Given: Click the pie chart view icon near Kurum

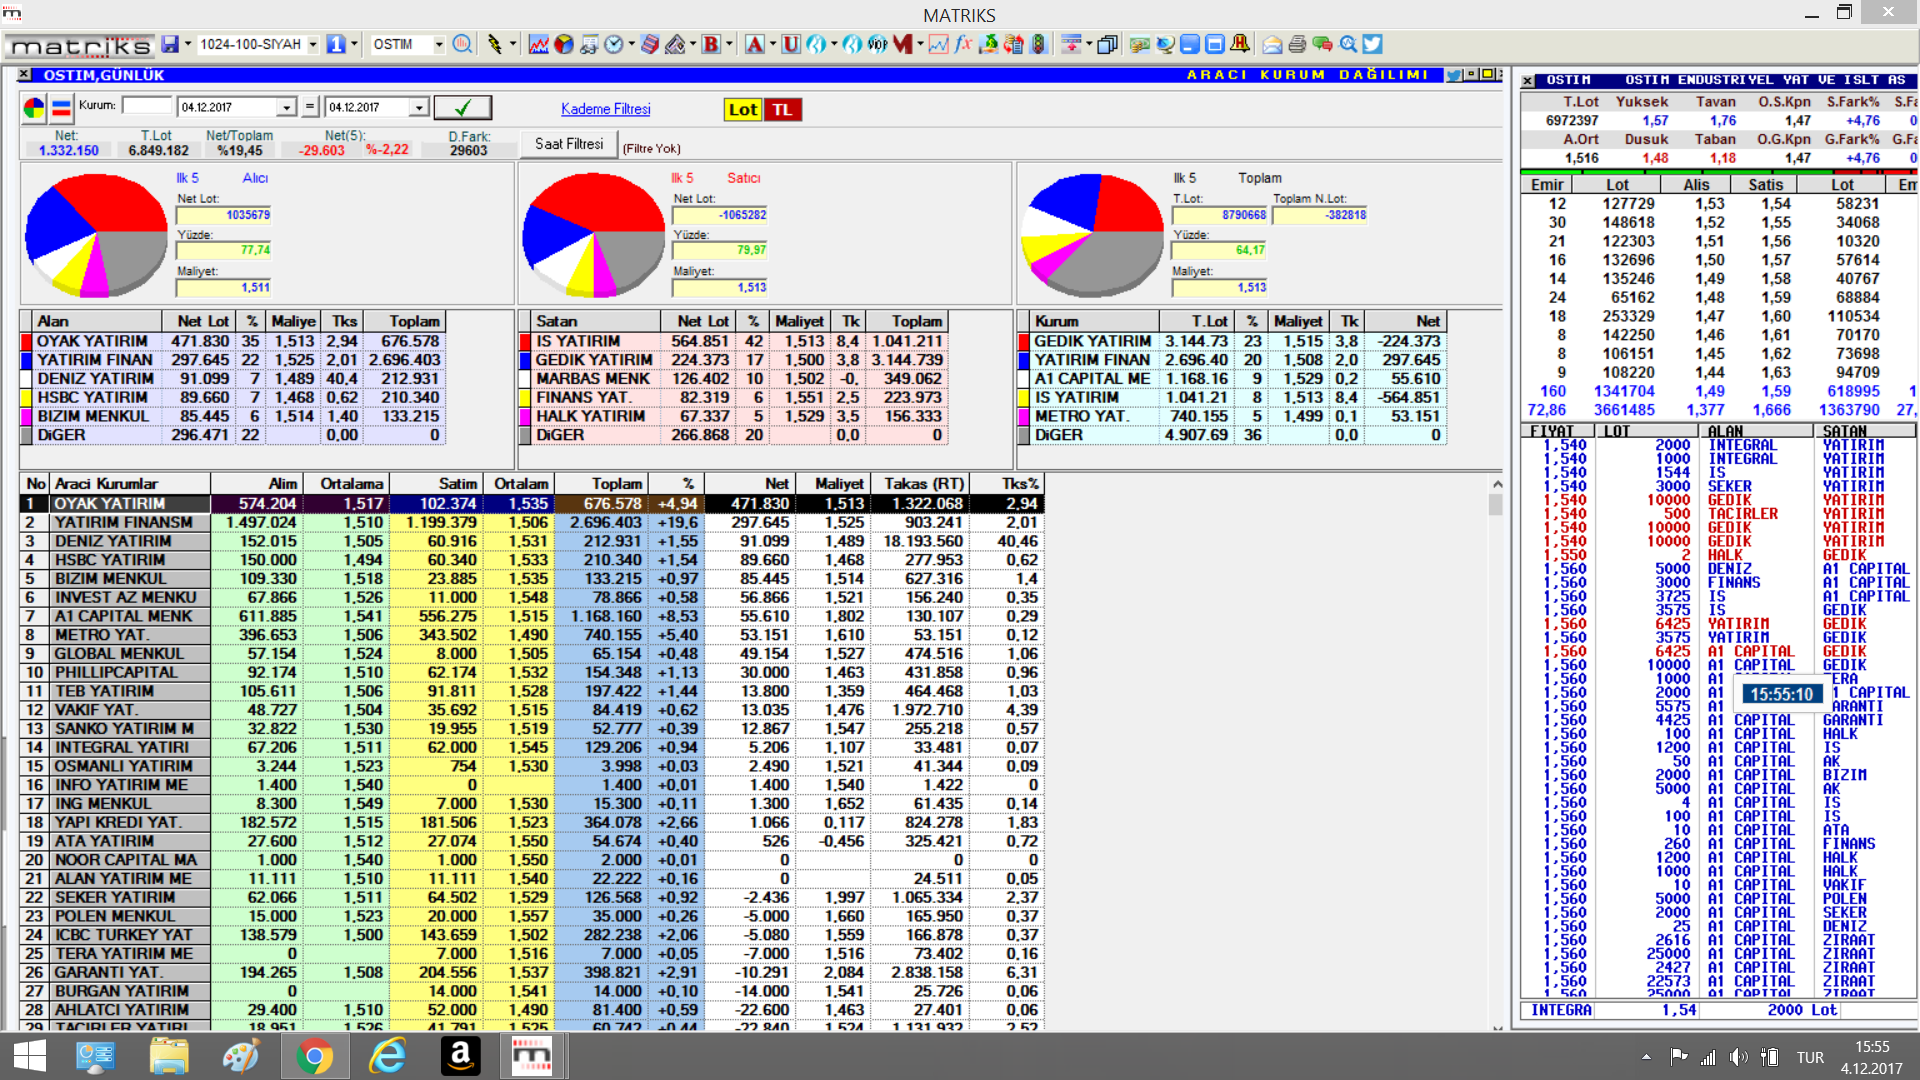Looking at the screenshot, I should [x=34, y=108].
